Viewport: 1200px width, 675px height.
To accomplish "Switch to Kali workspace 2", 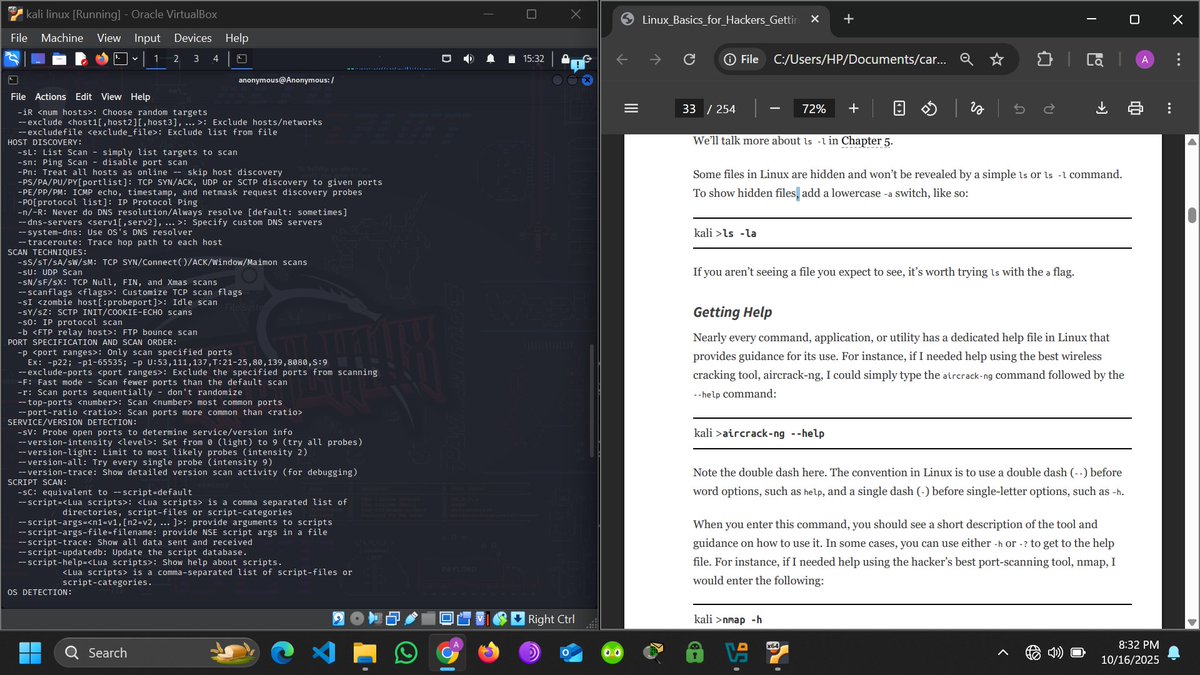I will [x=176, y=59].
